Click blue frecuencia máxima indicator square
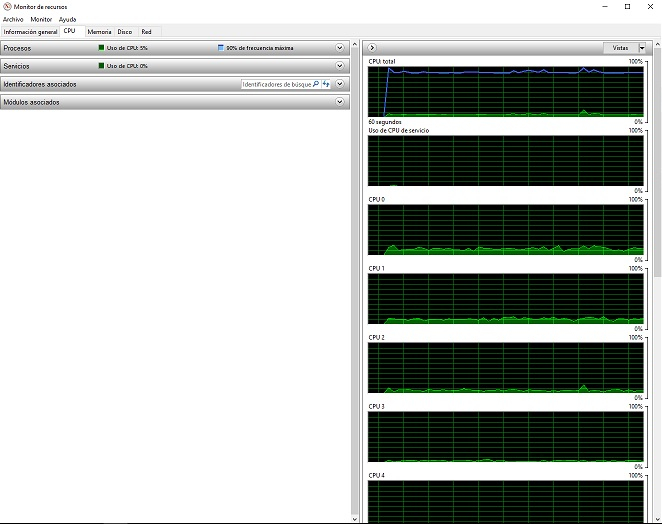Screen dimensions: 662x524 click(x=220, y=48)
